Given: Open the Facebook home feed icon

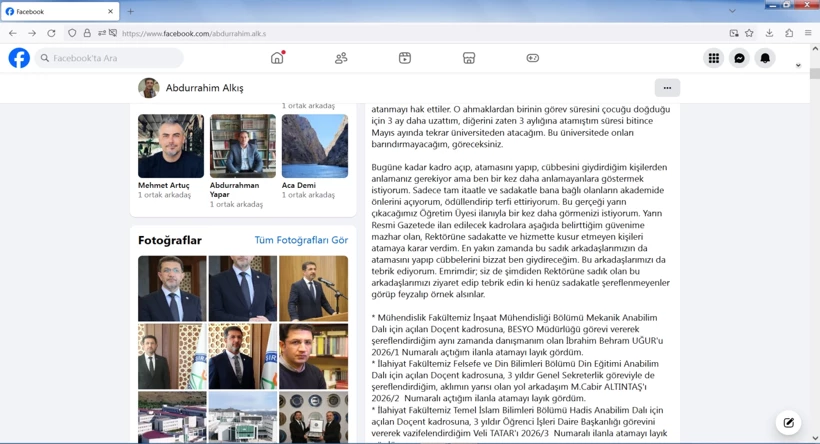Looking at the screenshot, I should coord(277,58).
